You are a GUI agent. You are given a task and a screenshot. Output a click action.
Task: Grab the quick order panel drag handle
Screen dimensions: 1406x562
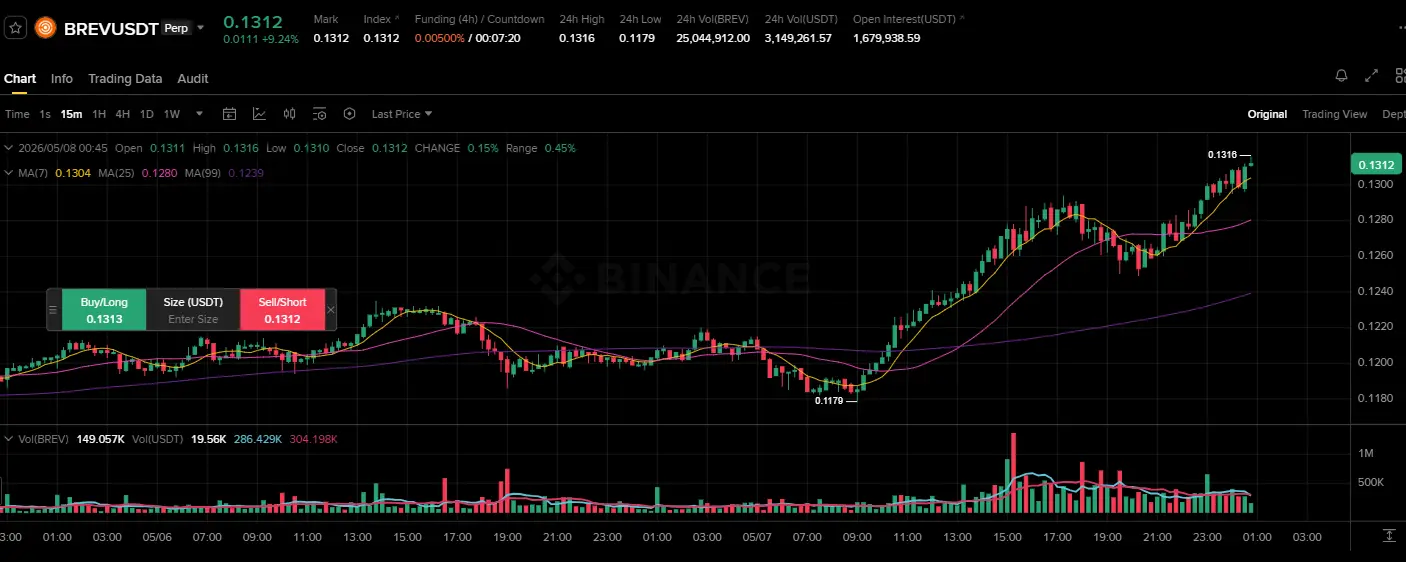[53, 310]
